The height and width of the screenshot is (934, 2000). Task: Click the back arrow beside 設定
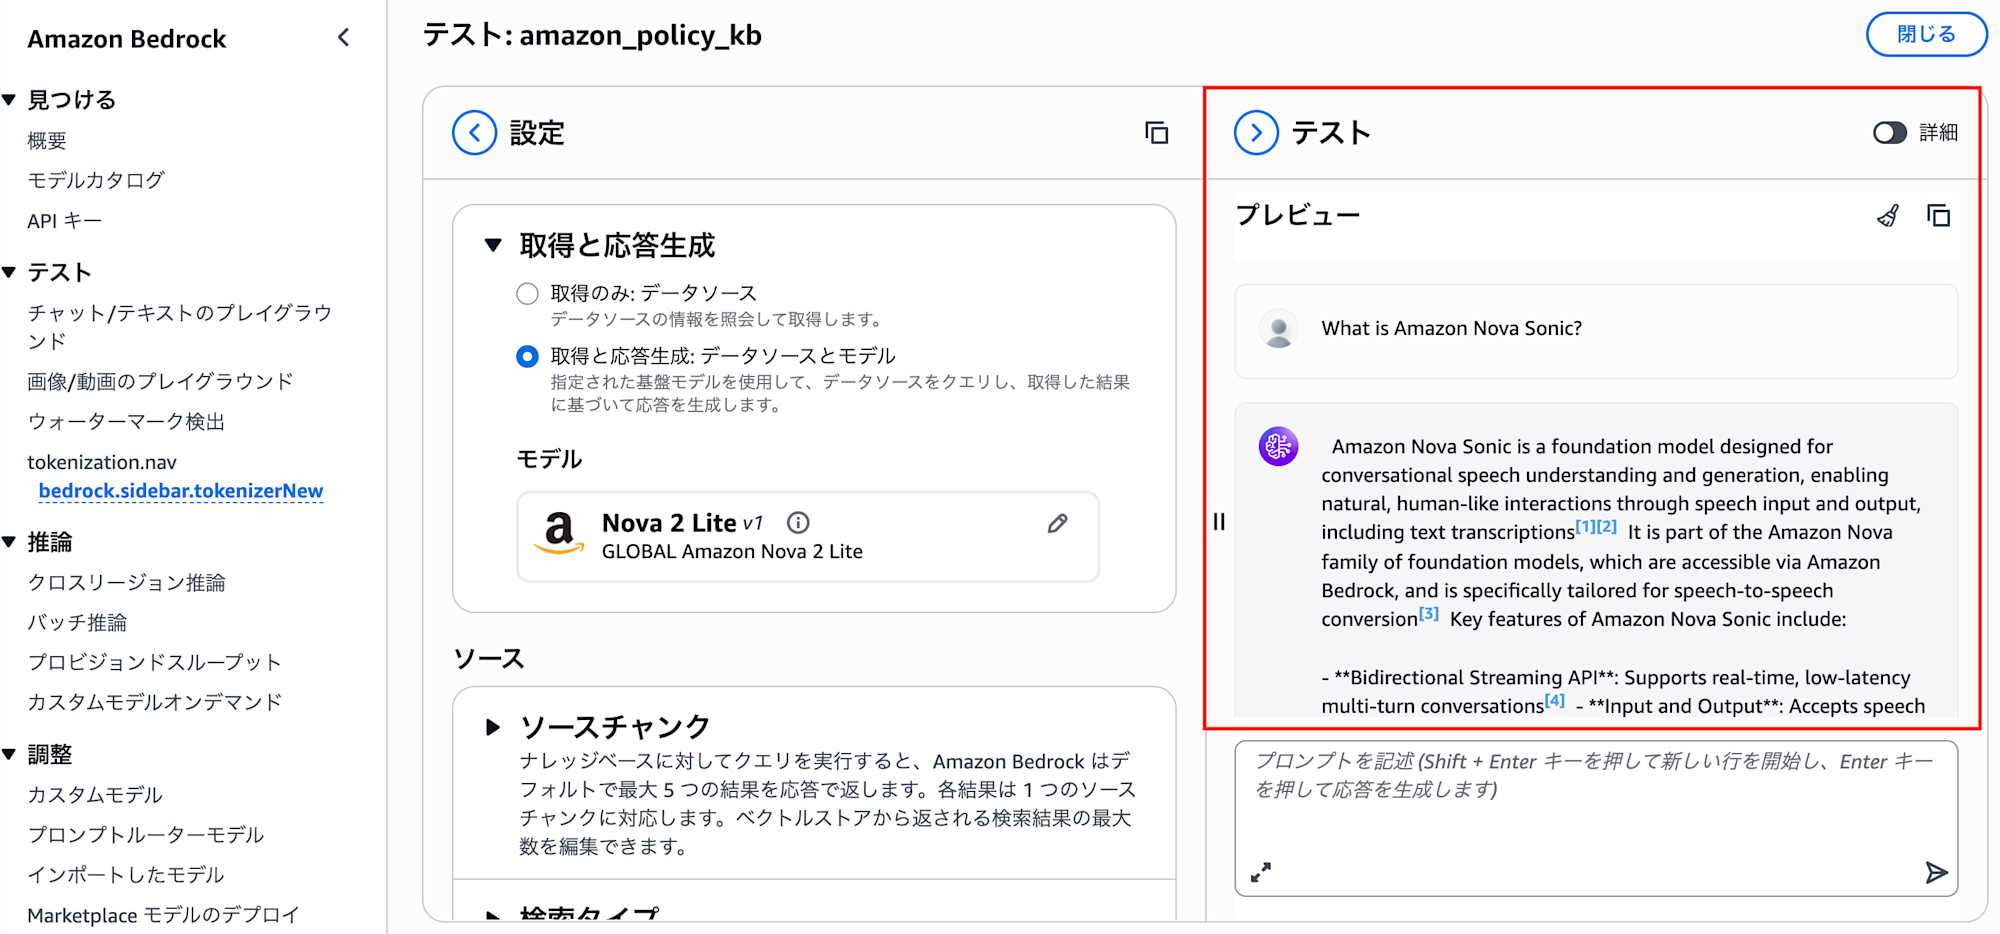474,133
